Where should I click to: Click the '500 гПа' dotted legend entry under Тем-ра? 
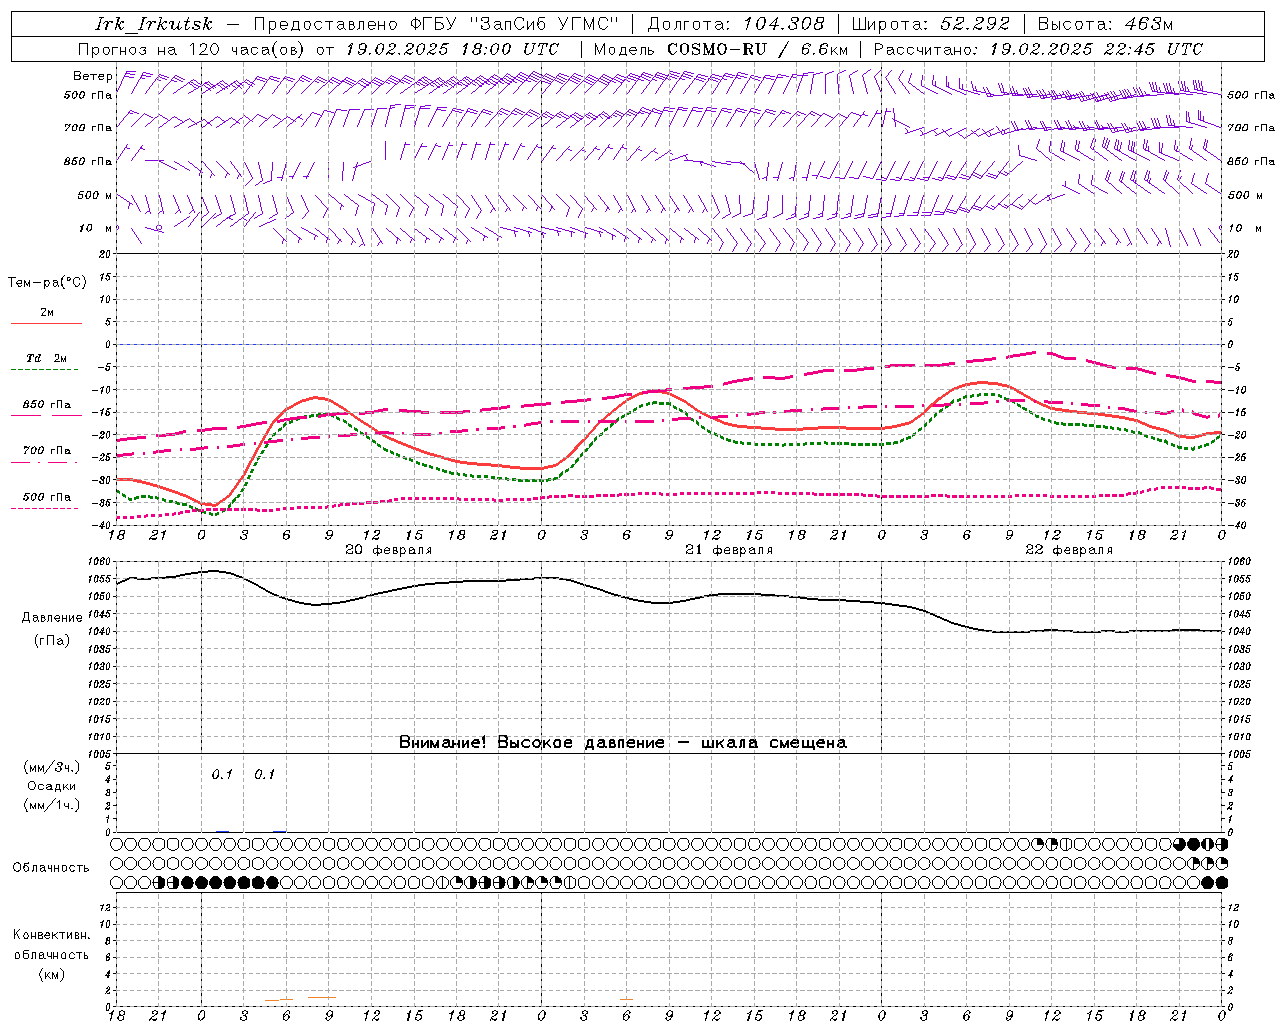[46, 501]
